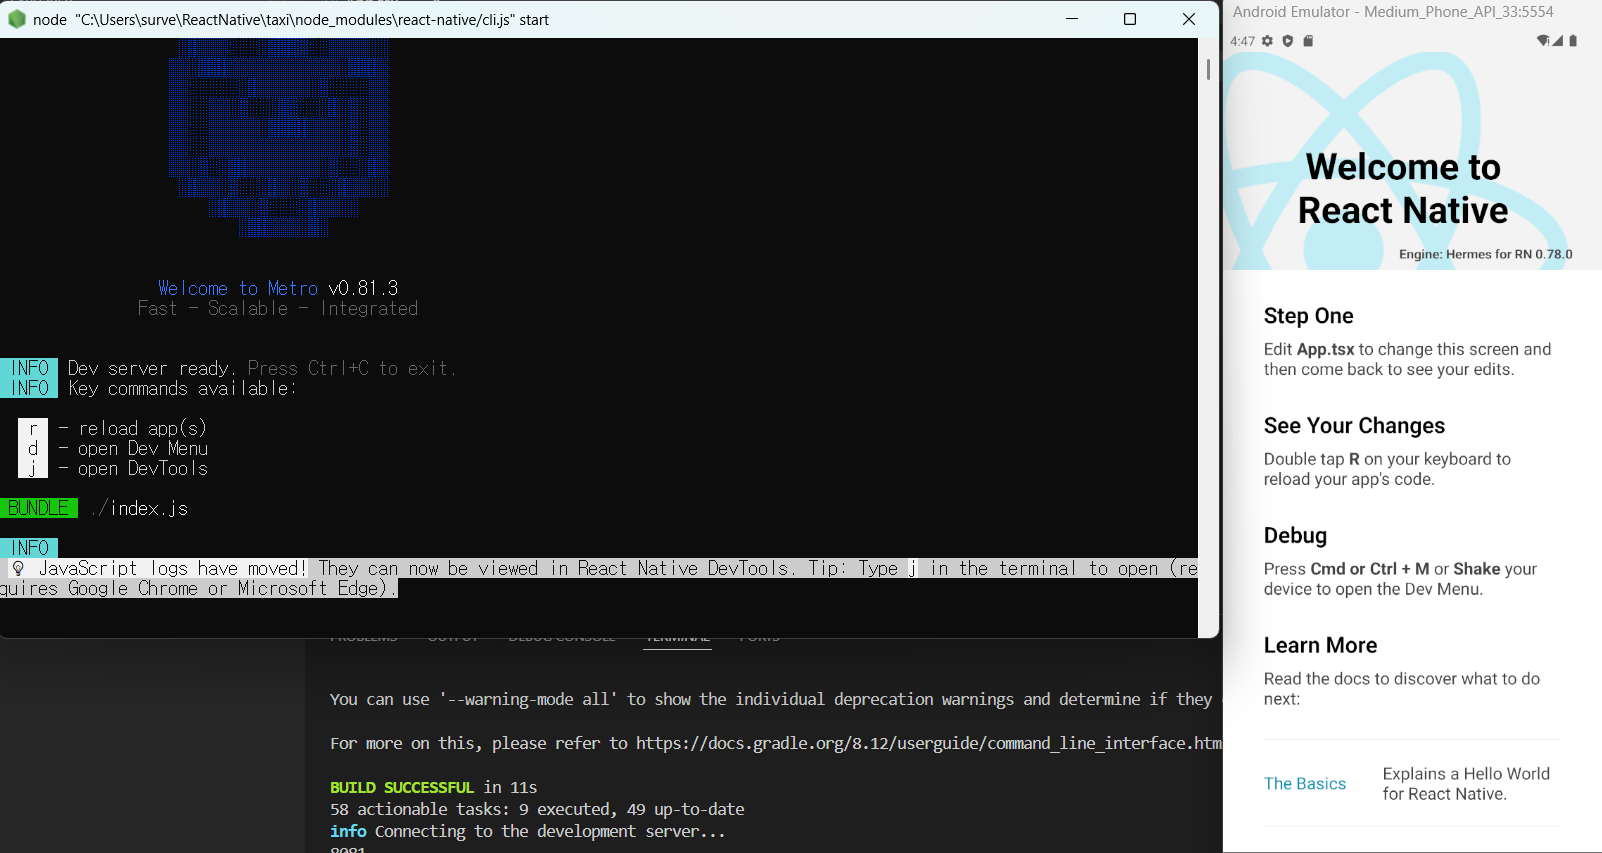Click the Step One heading in the emulator

1308,316
